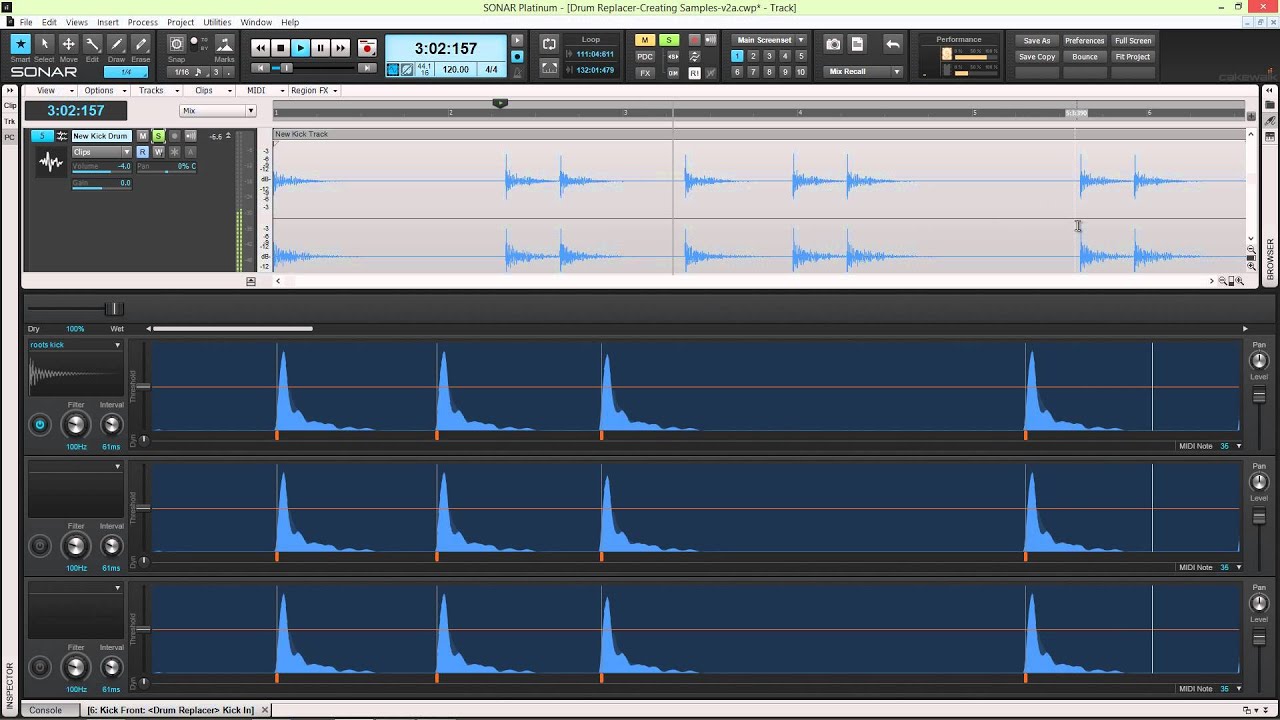This screenshot has width=1280, height=720.
Task: Click the Save Copy button
Action: 1037,57
